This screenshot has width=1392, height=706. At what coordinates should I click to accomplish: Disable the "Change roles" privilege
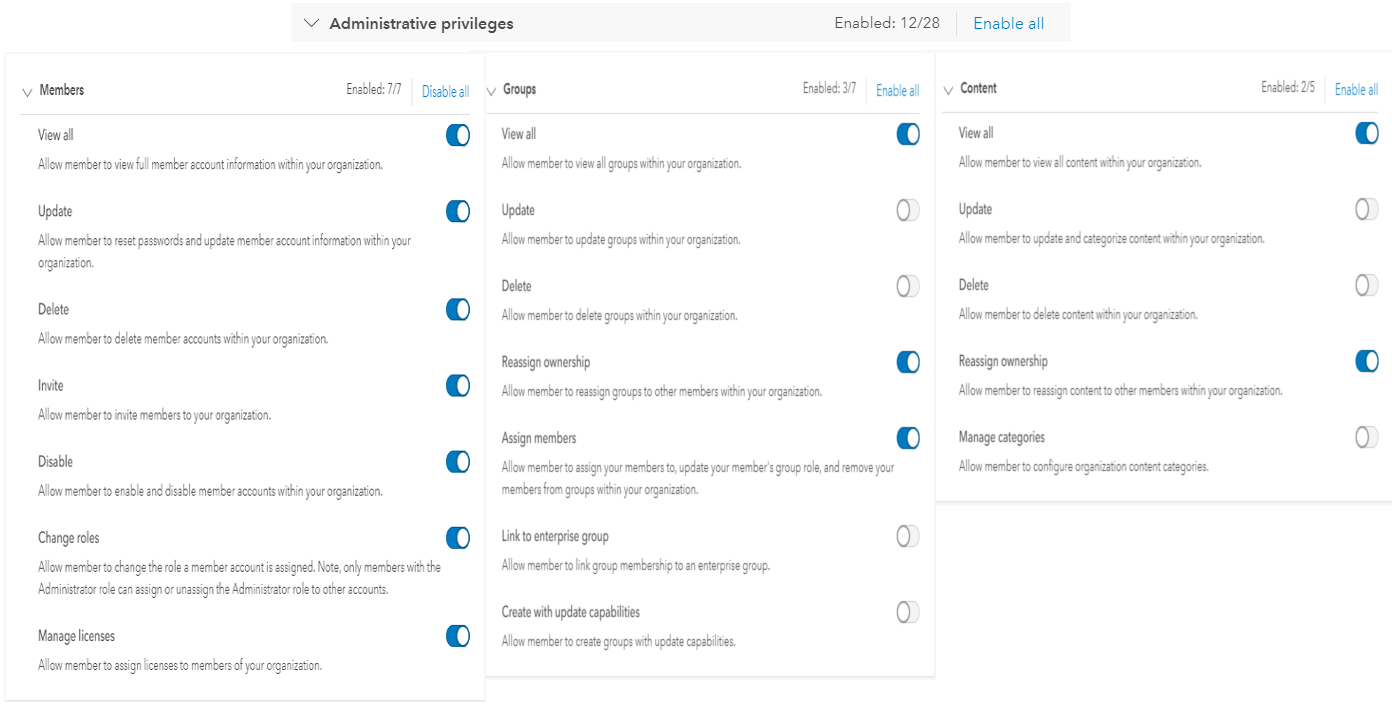[457, 537]
